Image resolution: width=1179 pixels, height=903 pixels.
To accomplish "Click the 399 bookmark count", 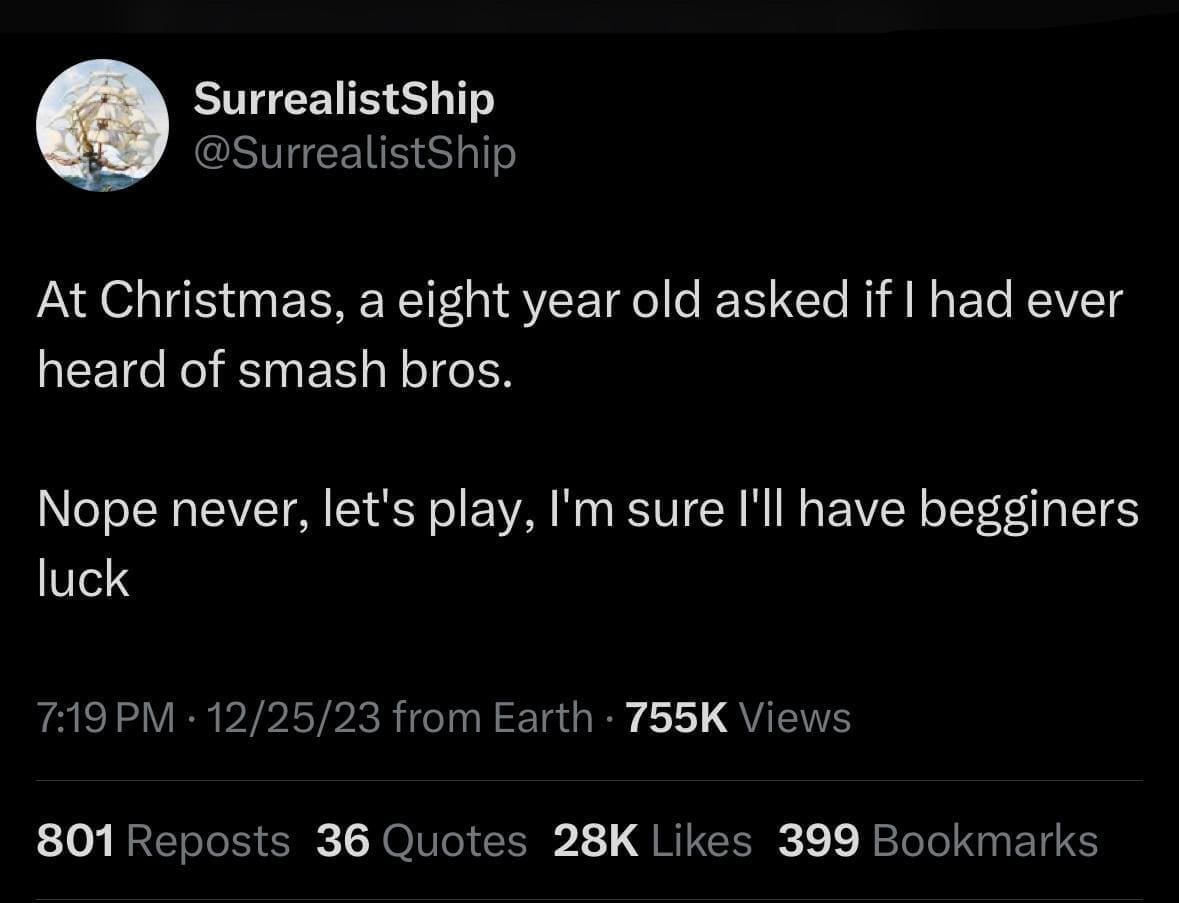I will coord(818,841).
